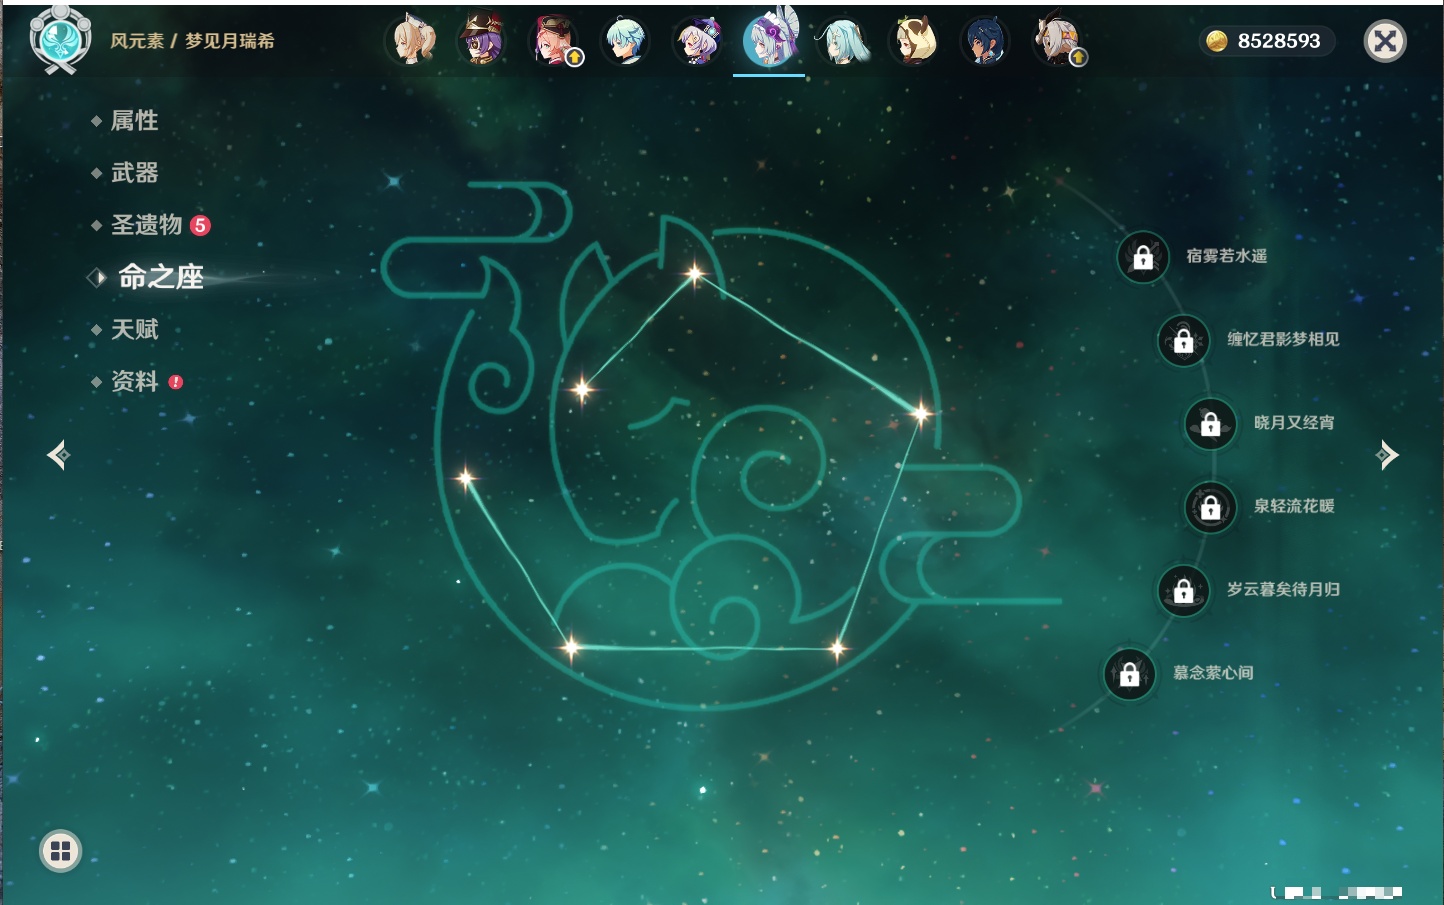The image size is (1444, 905).
Task: Select locked constellation 晓月又经宵
Action: pos(1210,423)
